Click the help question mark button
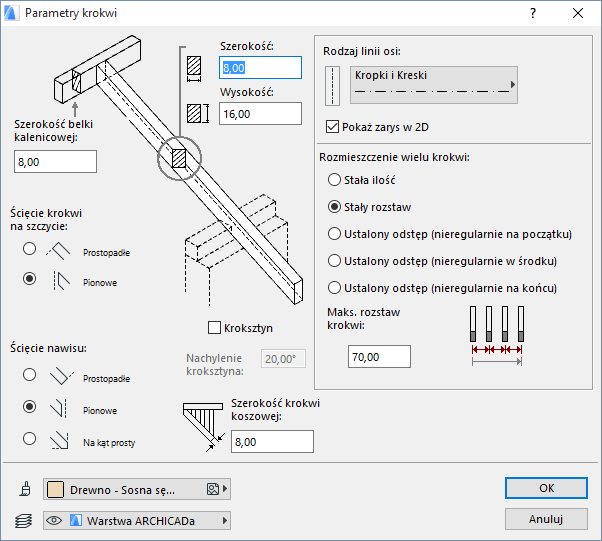The height and width of the screenshot is (541, 602). [x=533, y=13]
